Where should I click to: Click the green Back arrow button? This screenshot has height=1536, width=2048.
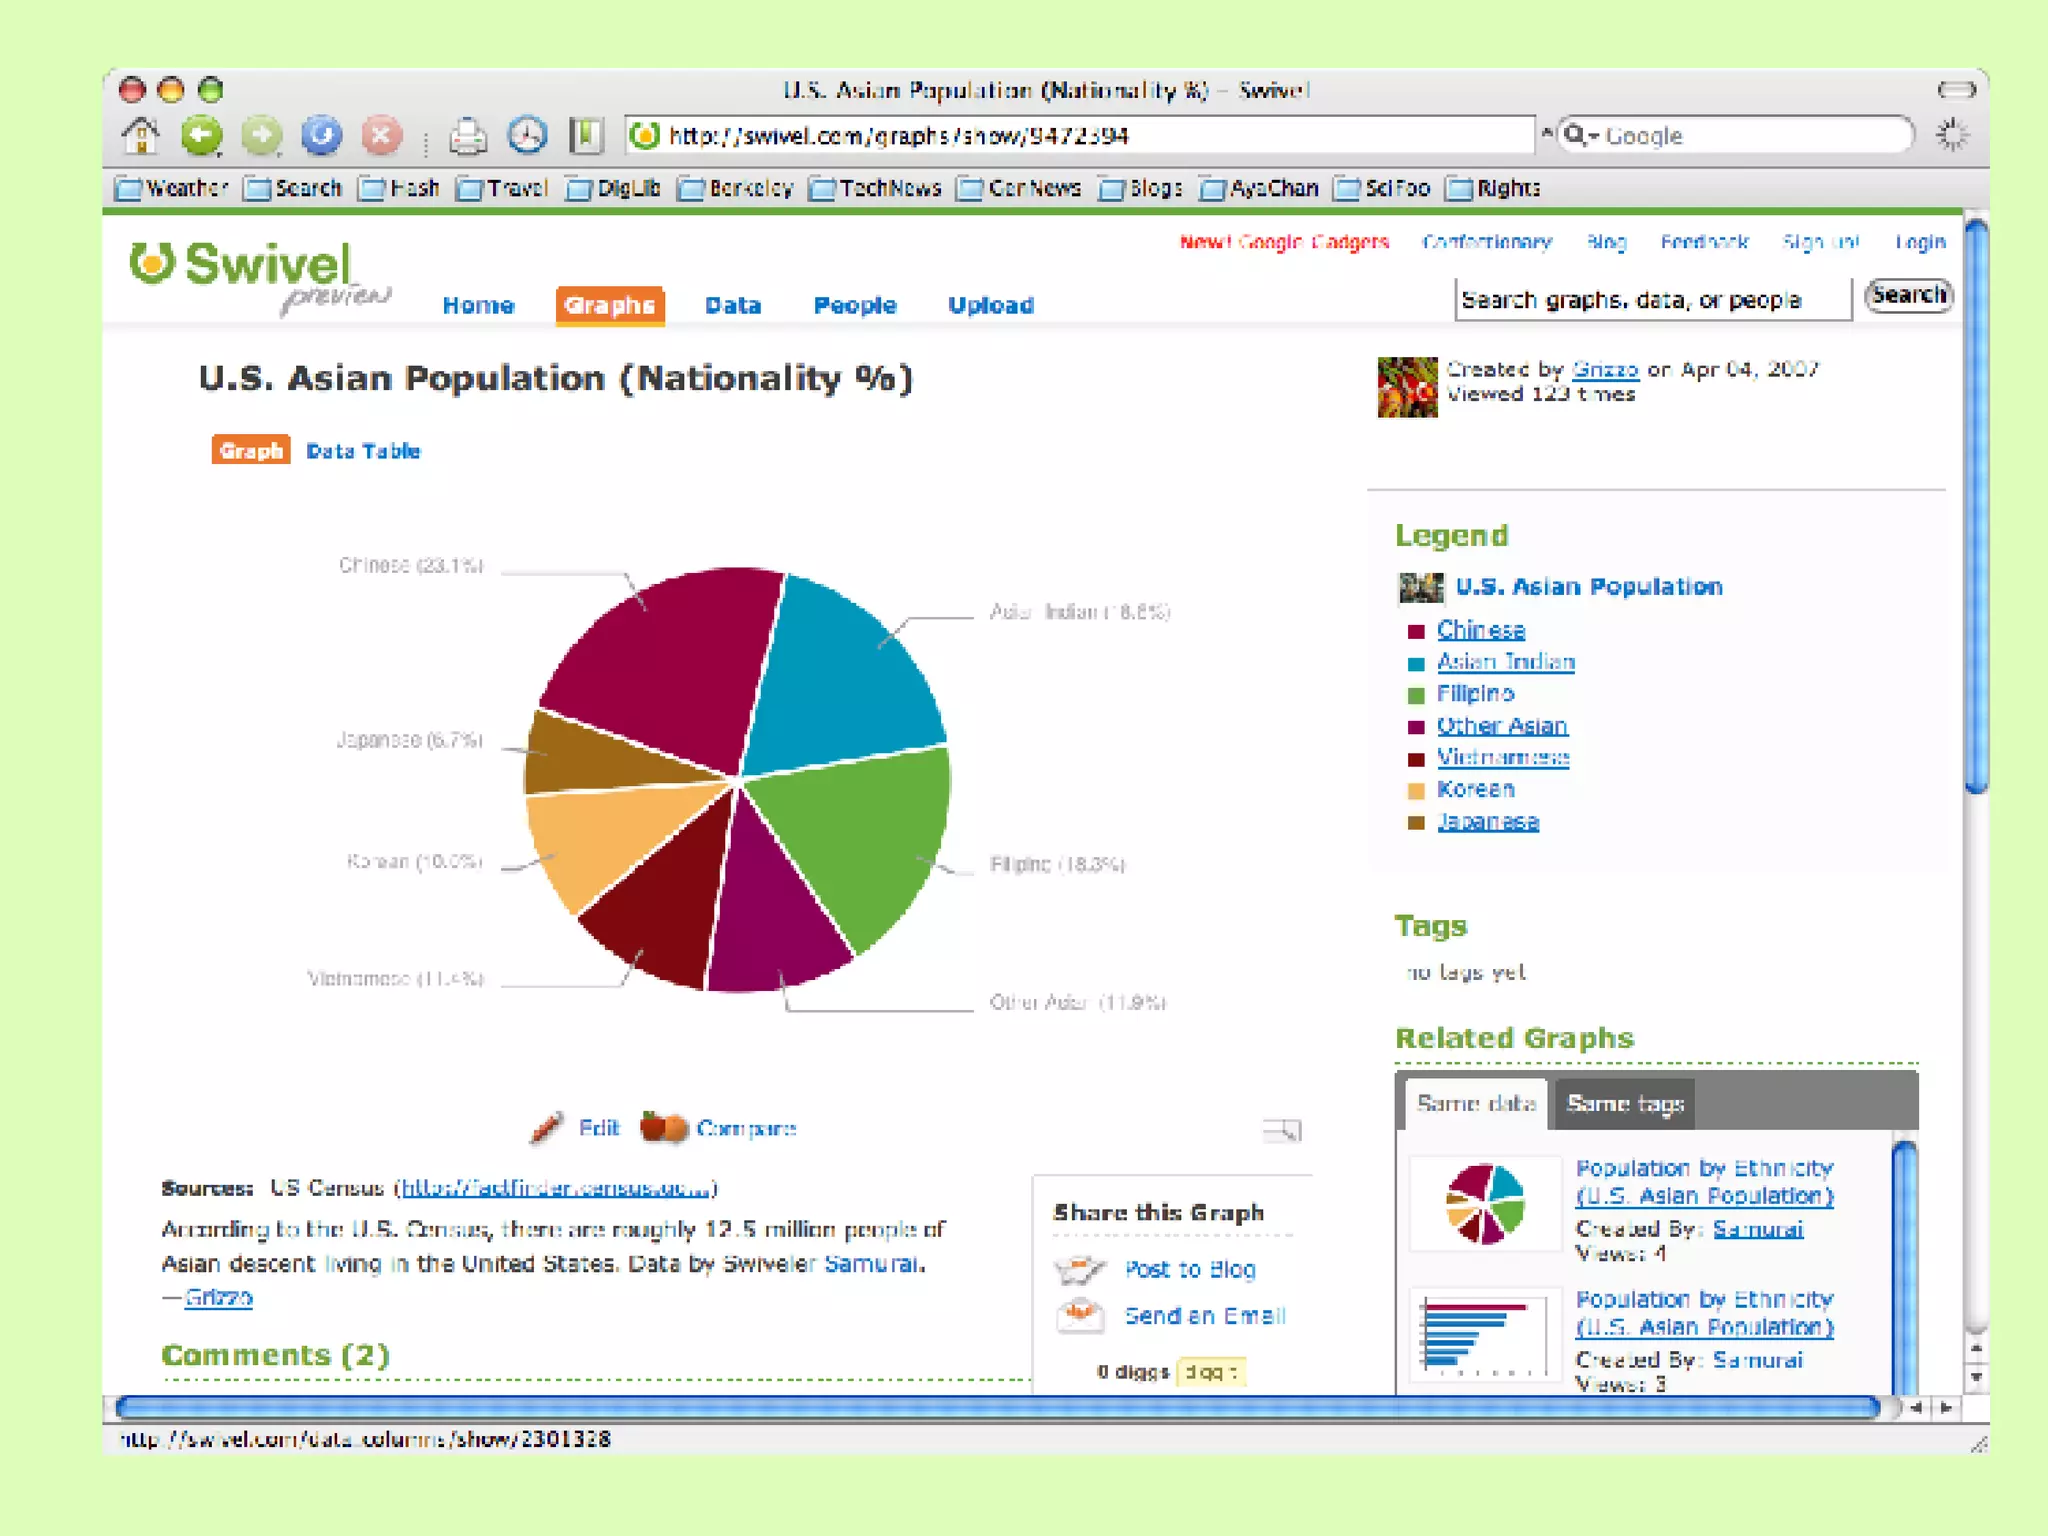click(x=202, y=135)
